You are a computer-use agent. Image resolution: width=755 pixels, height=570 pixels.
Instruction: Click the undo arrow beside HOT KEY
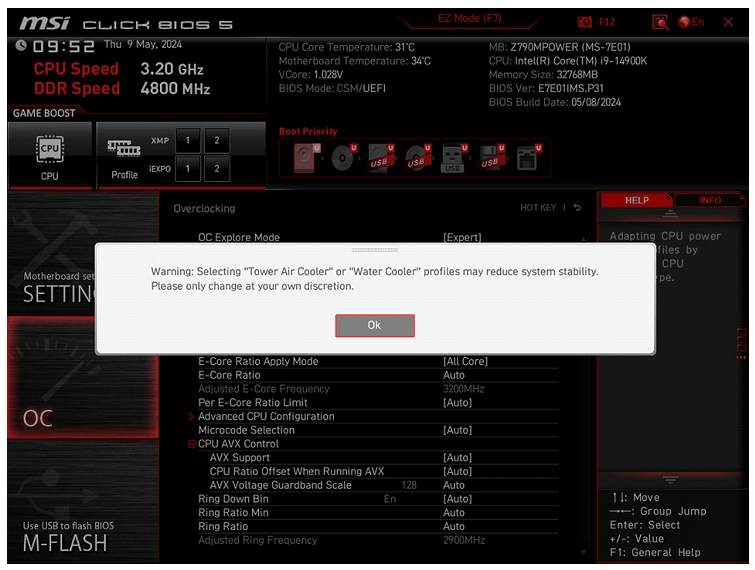click(577, 207)
